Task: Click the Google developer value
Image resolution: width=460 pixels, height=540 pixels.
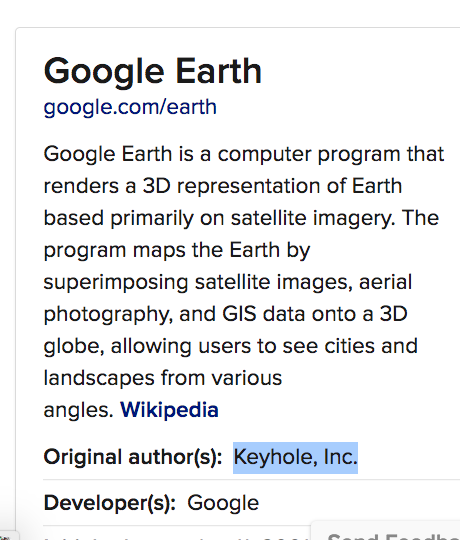Action: click(x=223, y=503)
